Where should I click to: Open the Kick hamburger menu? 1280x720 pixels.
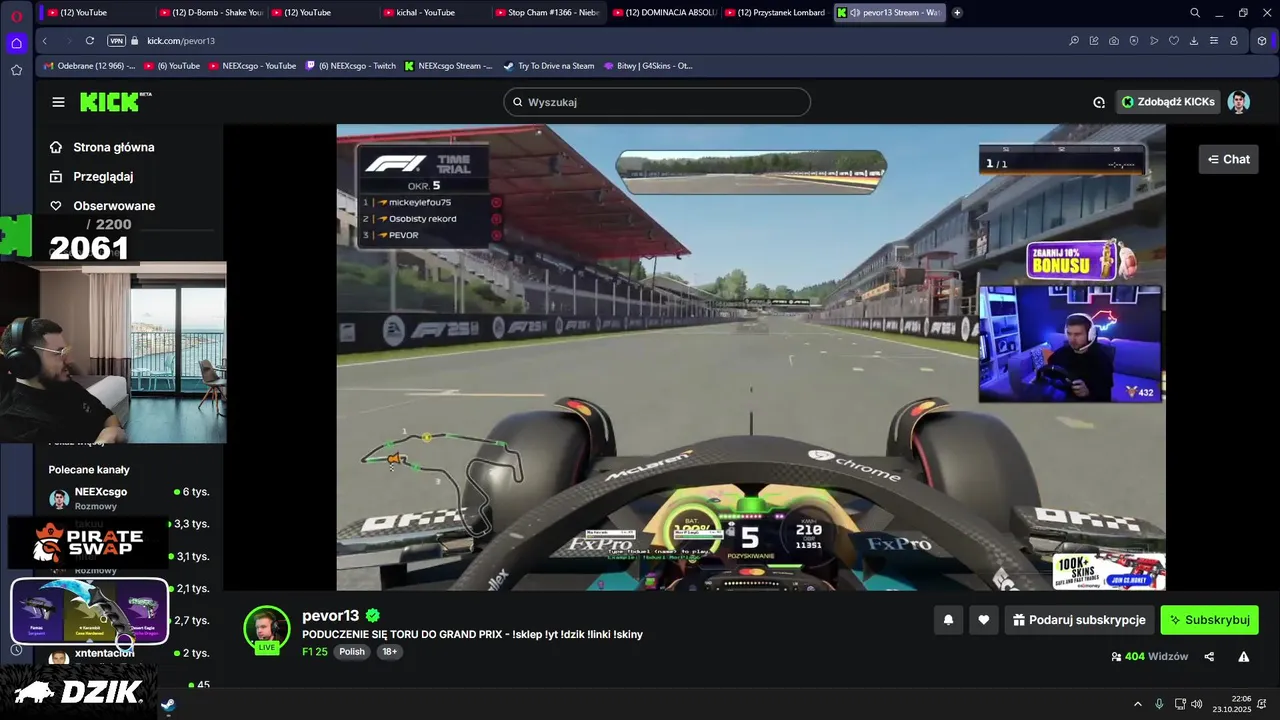click(58, 102)
